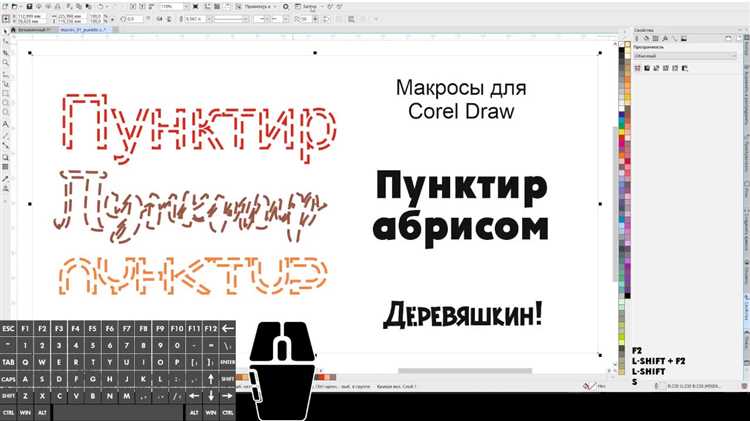The height and width of the screenshot is (421, 750).
Task: Mirror selection horizontally in property bar
Action: [x=160, y=19]
